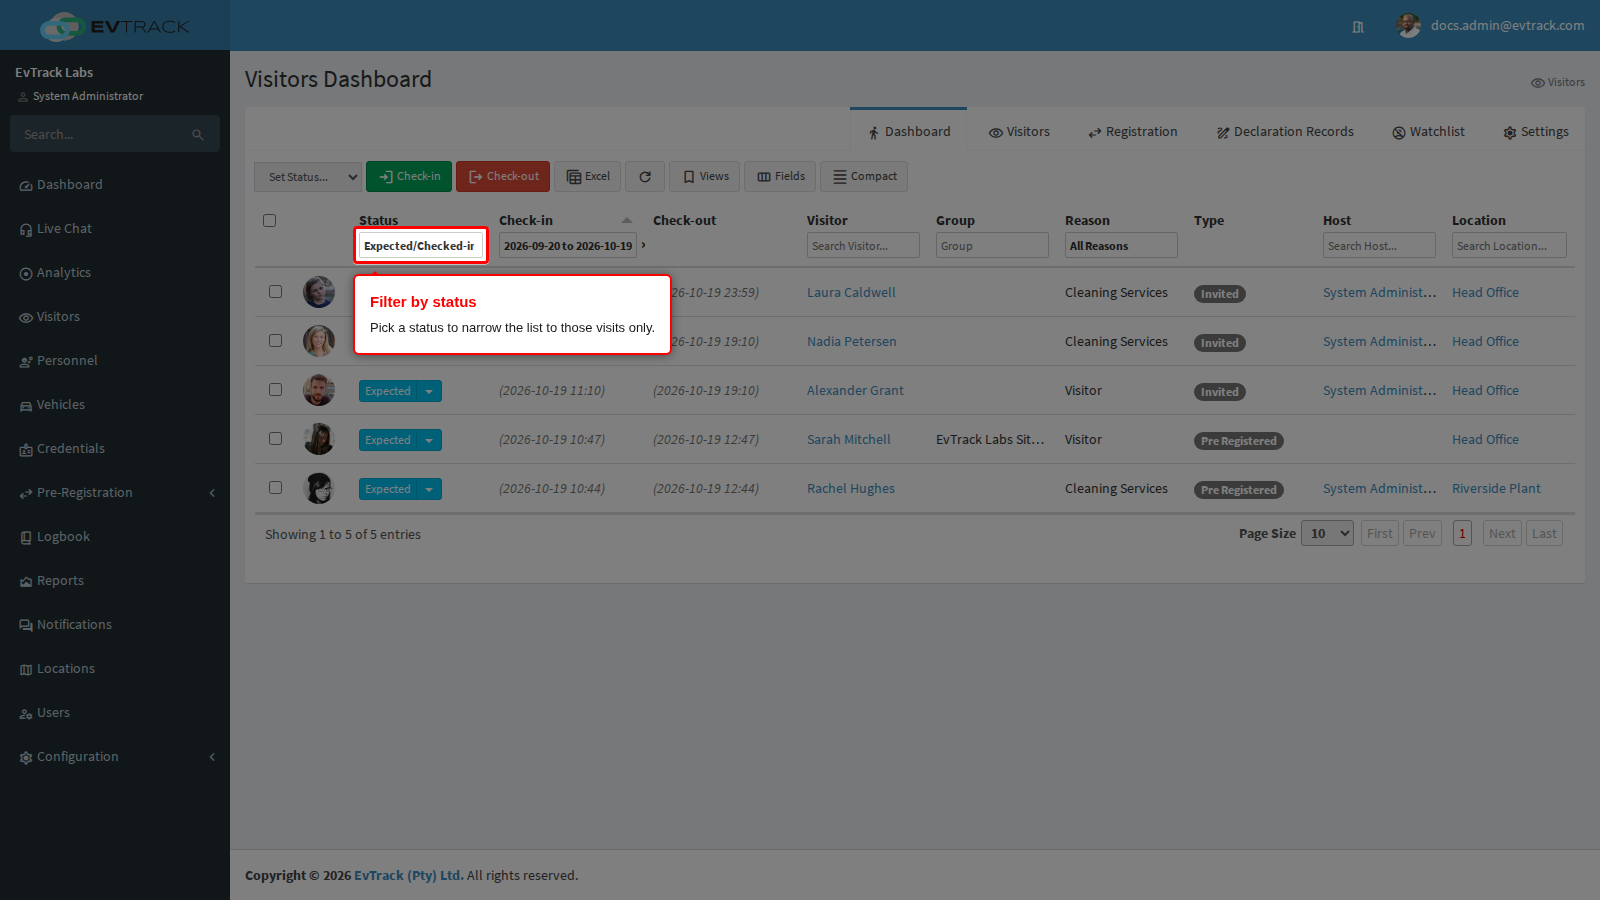Tick the checkbox for Laura Caldwell
This screenshot has width=1600, height=900.
(275, 292)
